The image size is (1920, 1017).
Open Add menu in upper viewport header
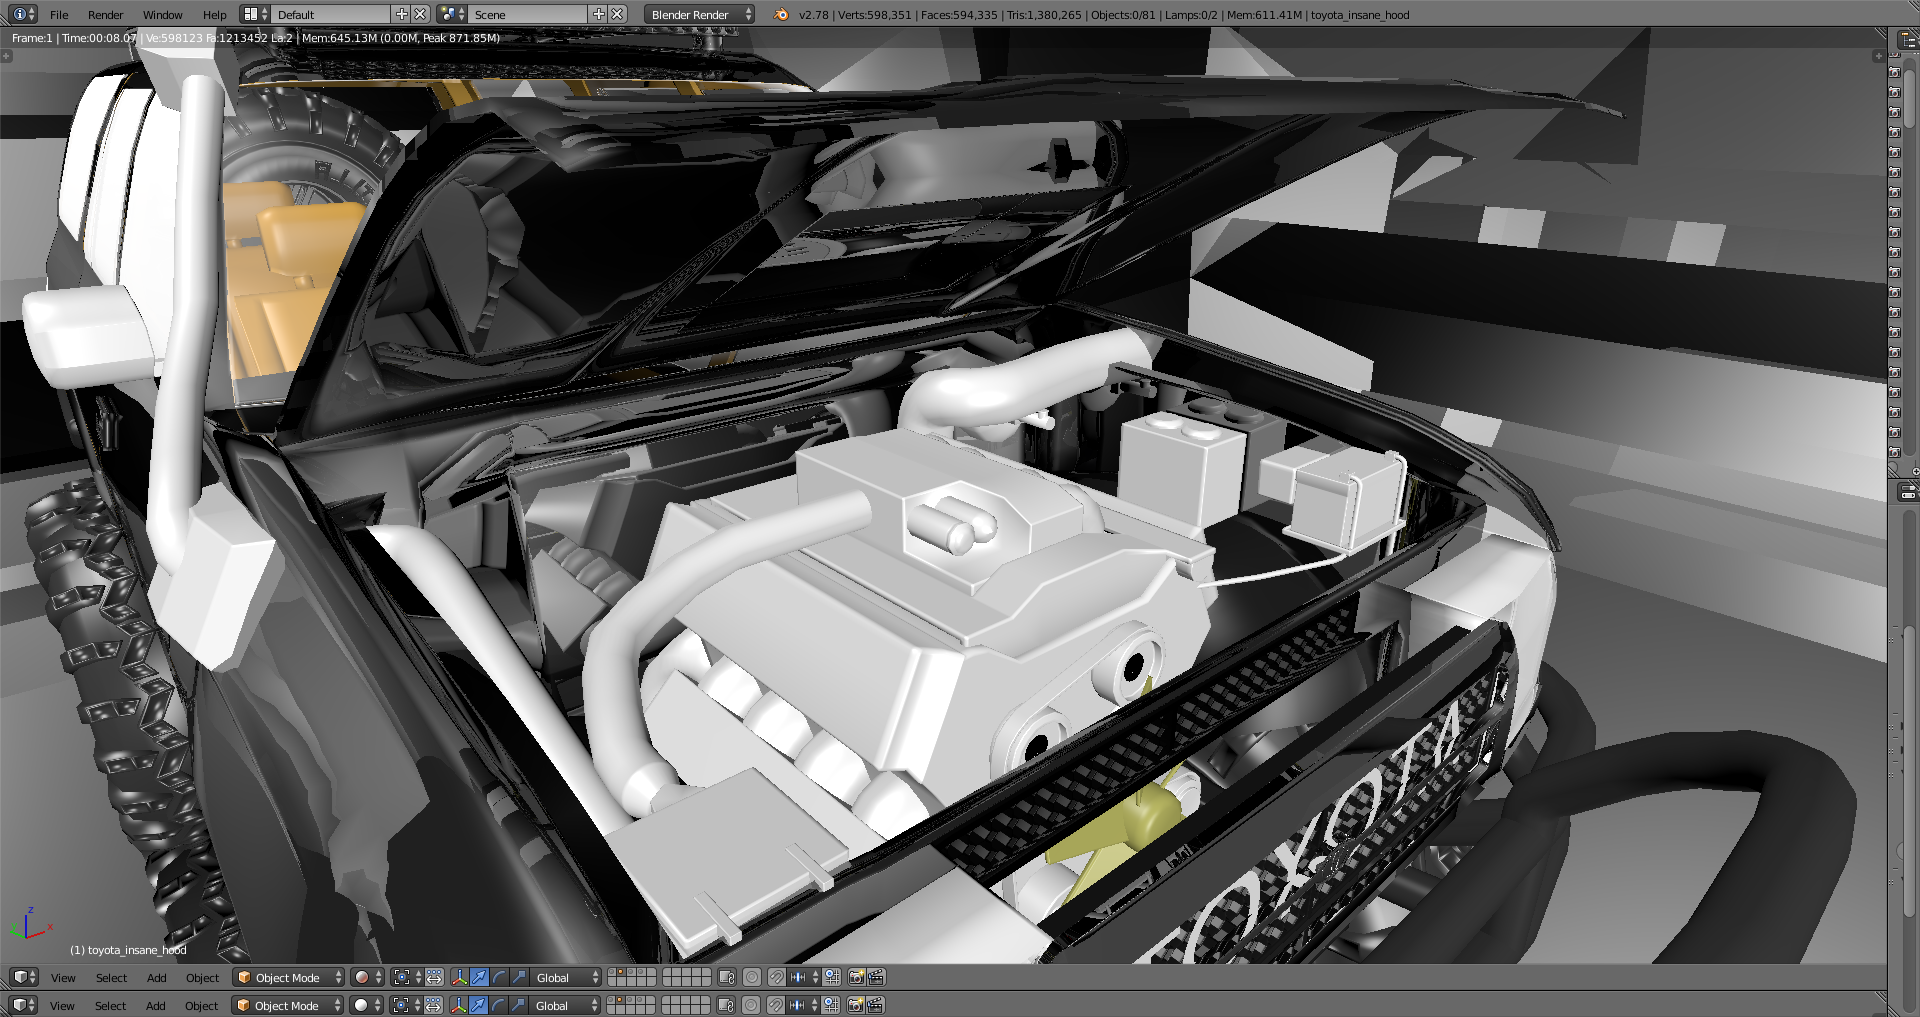156,978
